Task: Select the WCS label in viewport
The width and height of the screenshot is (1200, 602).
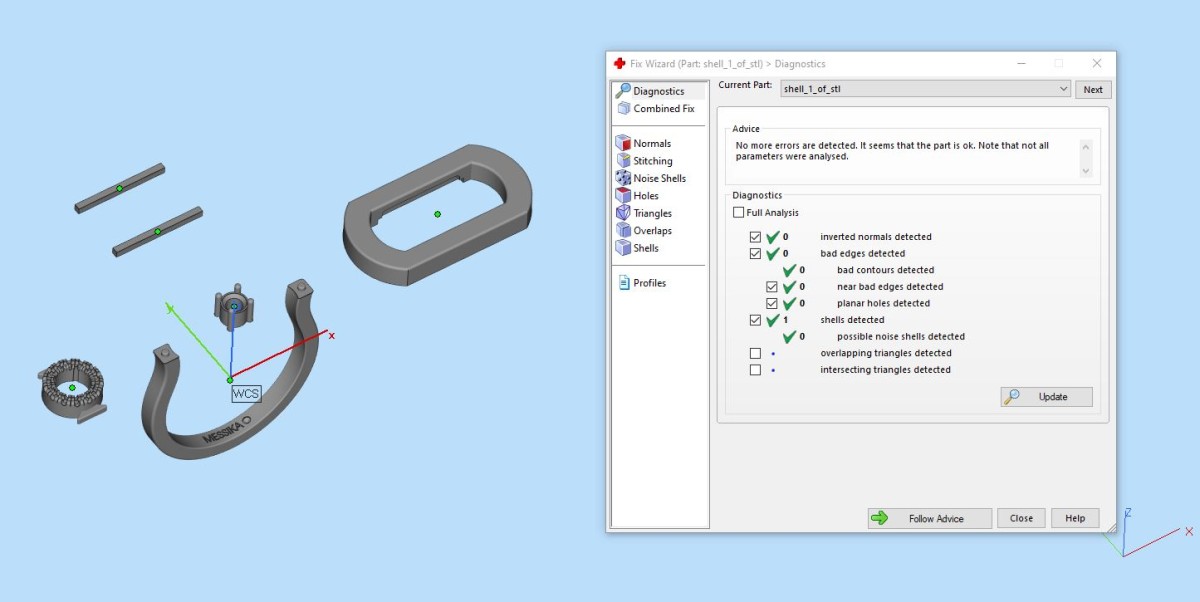Action: (246, 394)
